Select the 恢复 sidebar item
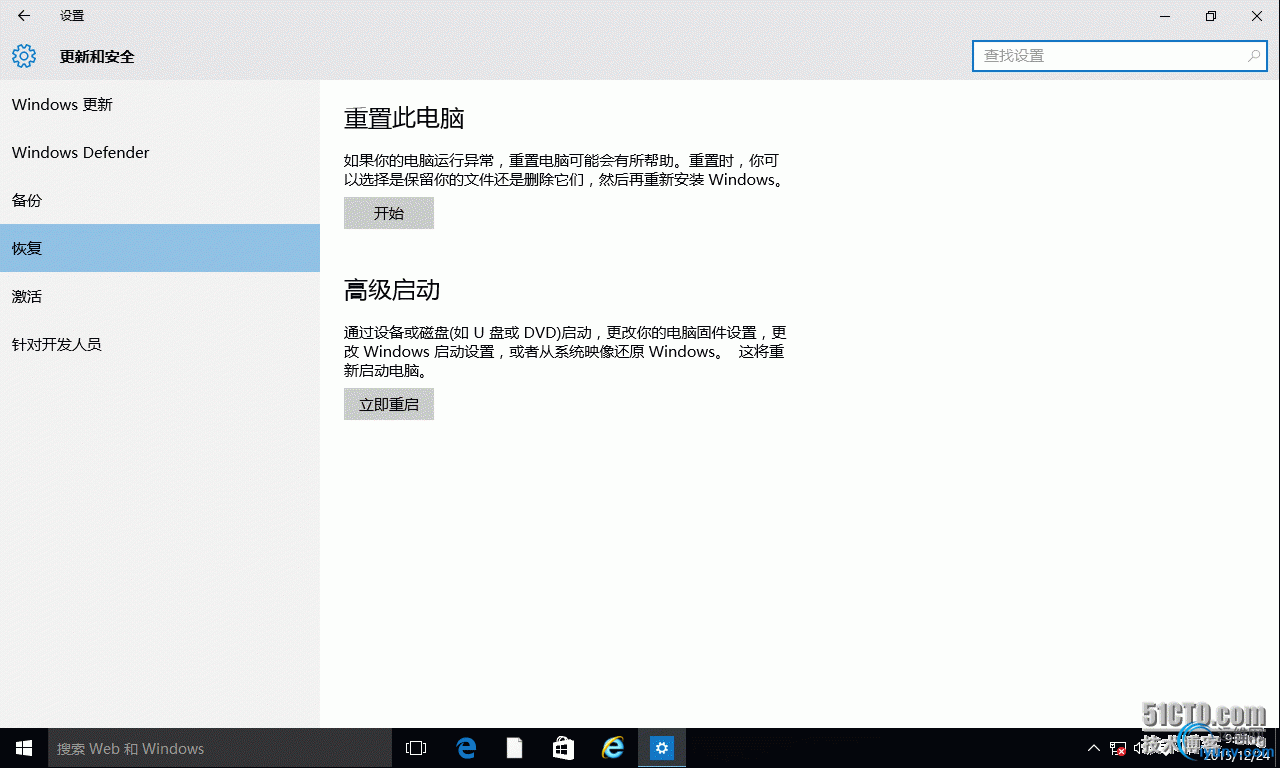1280x768 pixels. (160, 248)
